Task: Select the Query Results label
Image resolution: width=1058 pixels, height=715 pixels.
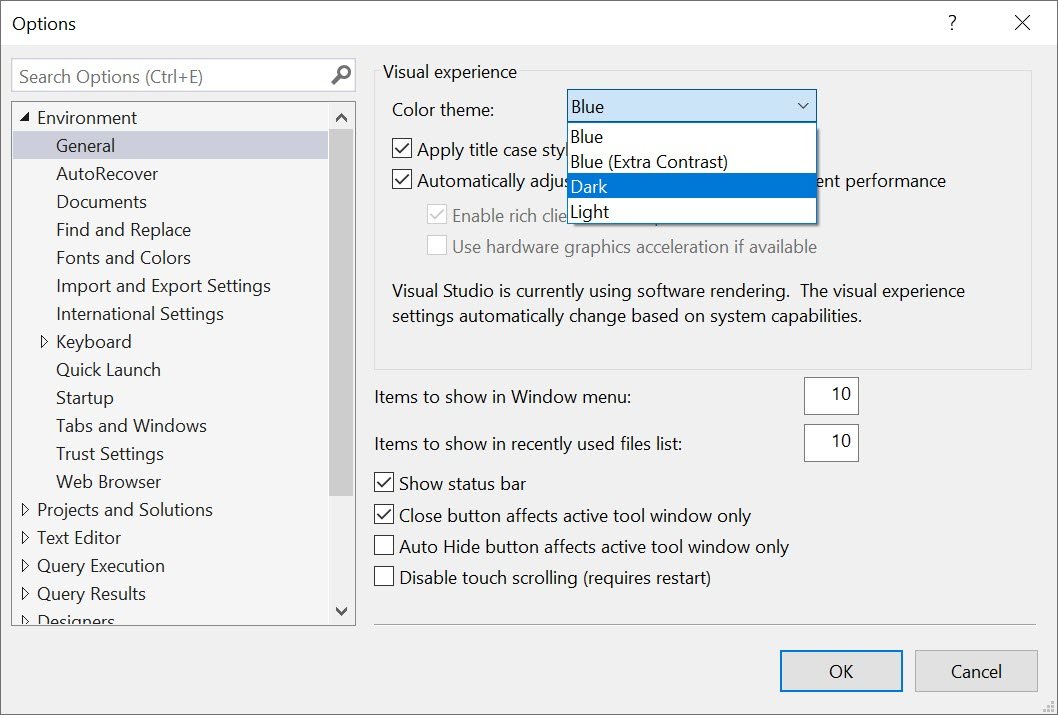Action: point(91,594)
